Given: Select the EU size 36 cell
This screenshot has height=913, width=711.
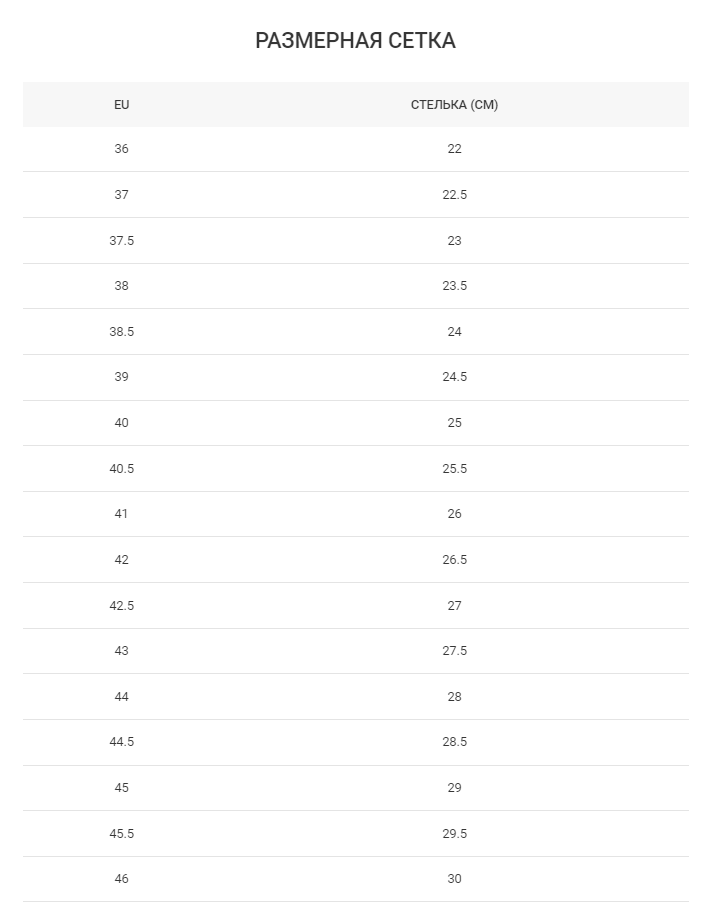Looking at the screenshot, I should point(121,149).
